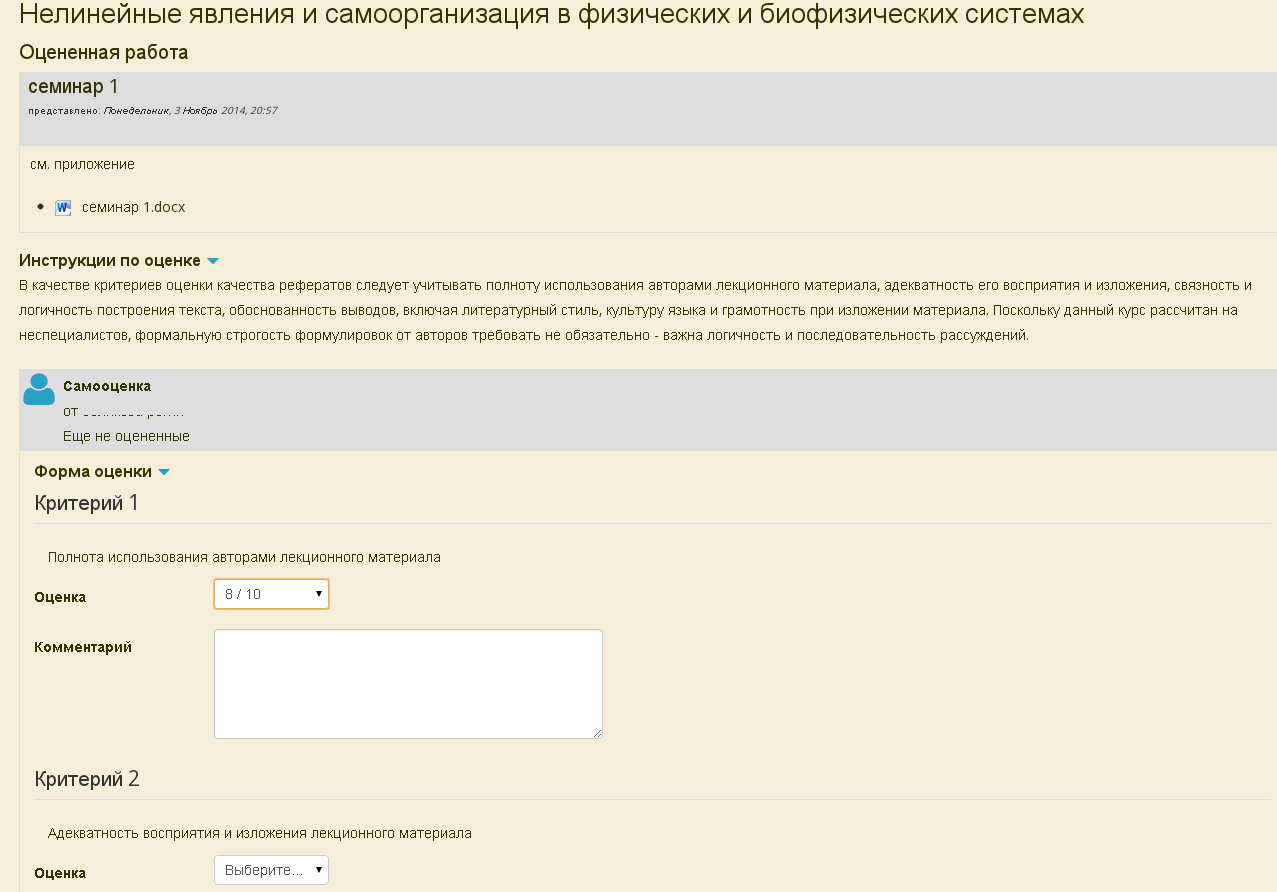This screenshot has height=892, width=1277.
Task: Click the user avatar icon beside Самооценка
Action: pyautogui.click(x=39, y=389)
